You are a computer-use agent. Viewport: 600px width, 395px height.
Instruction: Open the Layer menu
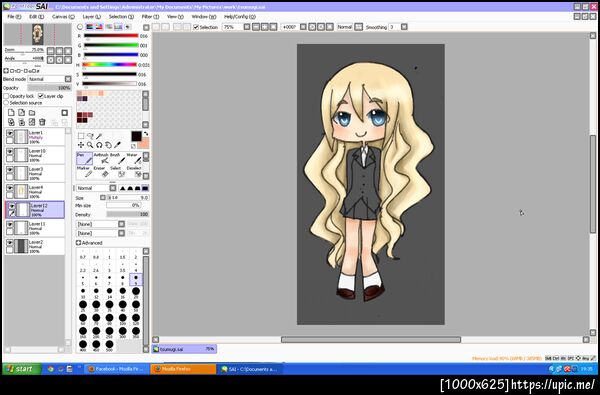91,17
